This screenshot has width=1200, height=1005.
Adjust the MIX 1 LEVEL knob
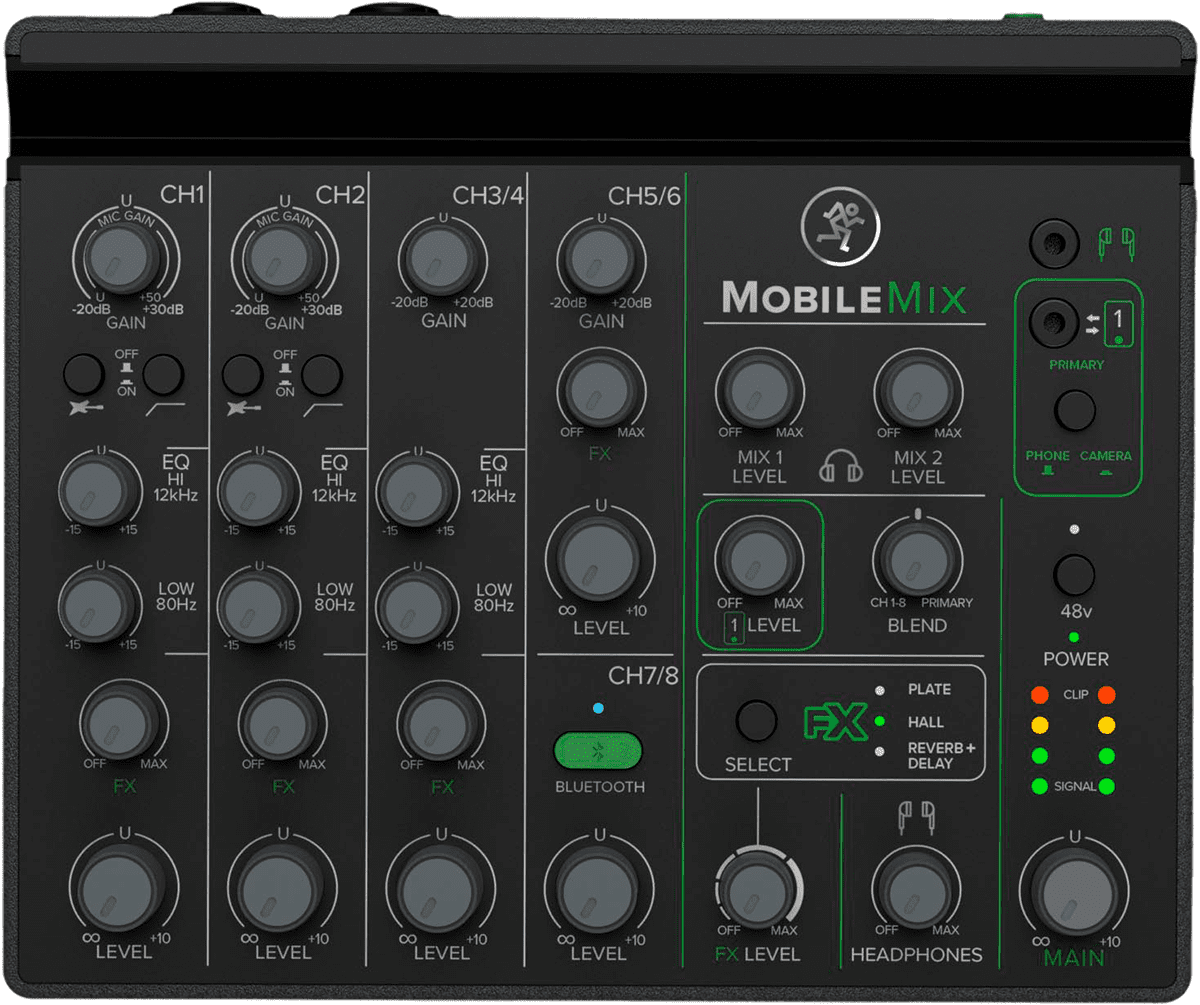coord(760,391)
